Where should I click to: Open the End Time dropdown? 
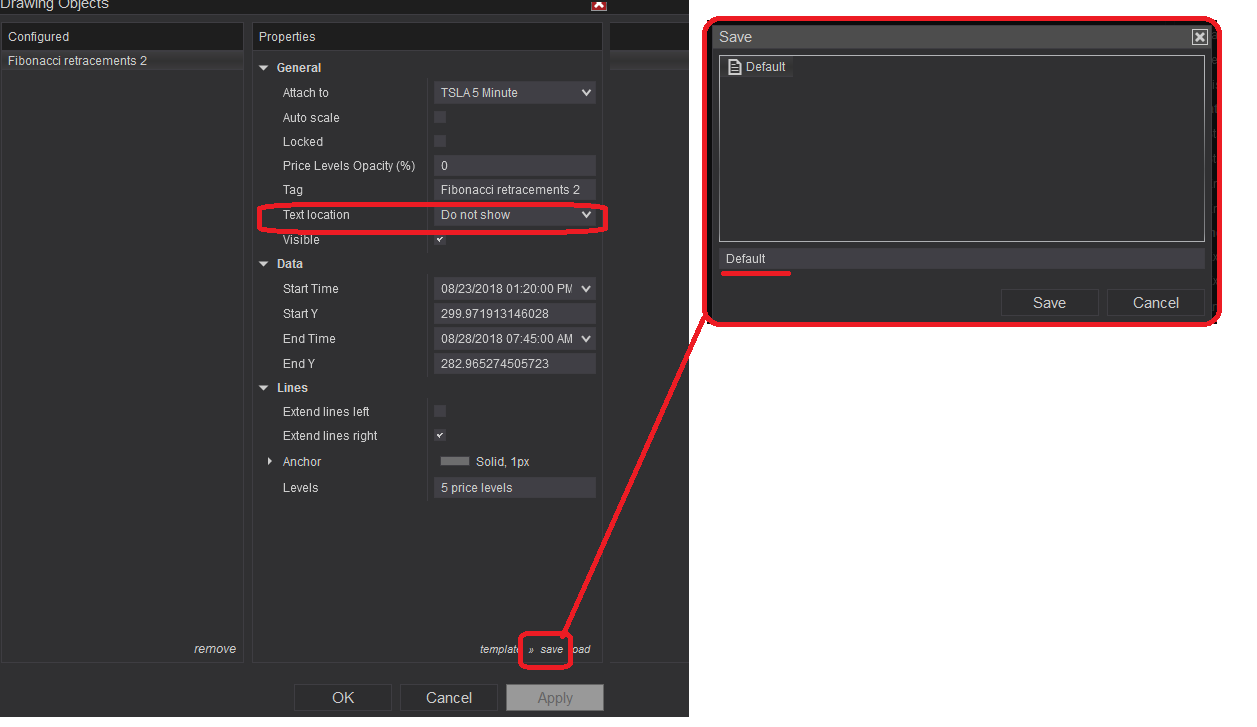515,339
